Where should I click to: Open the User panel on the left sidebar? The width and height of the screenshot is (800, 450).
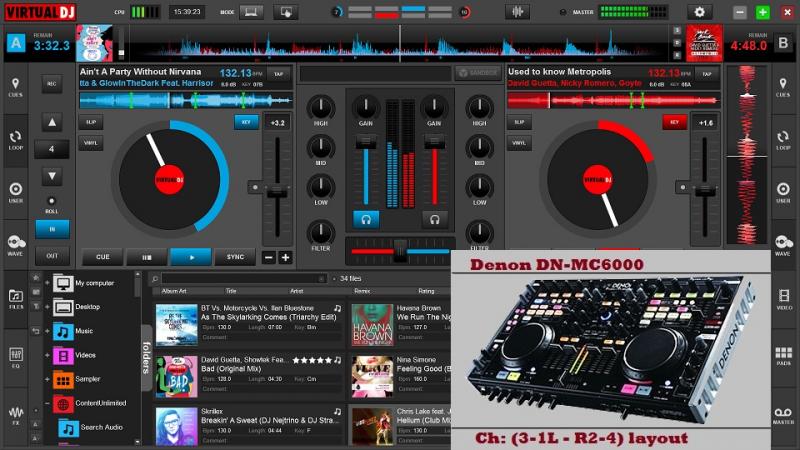[15, 193]
